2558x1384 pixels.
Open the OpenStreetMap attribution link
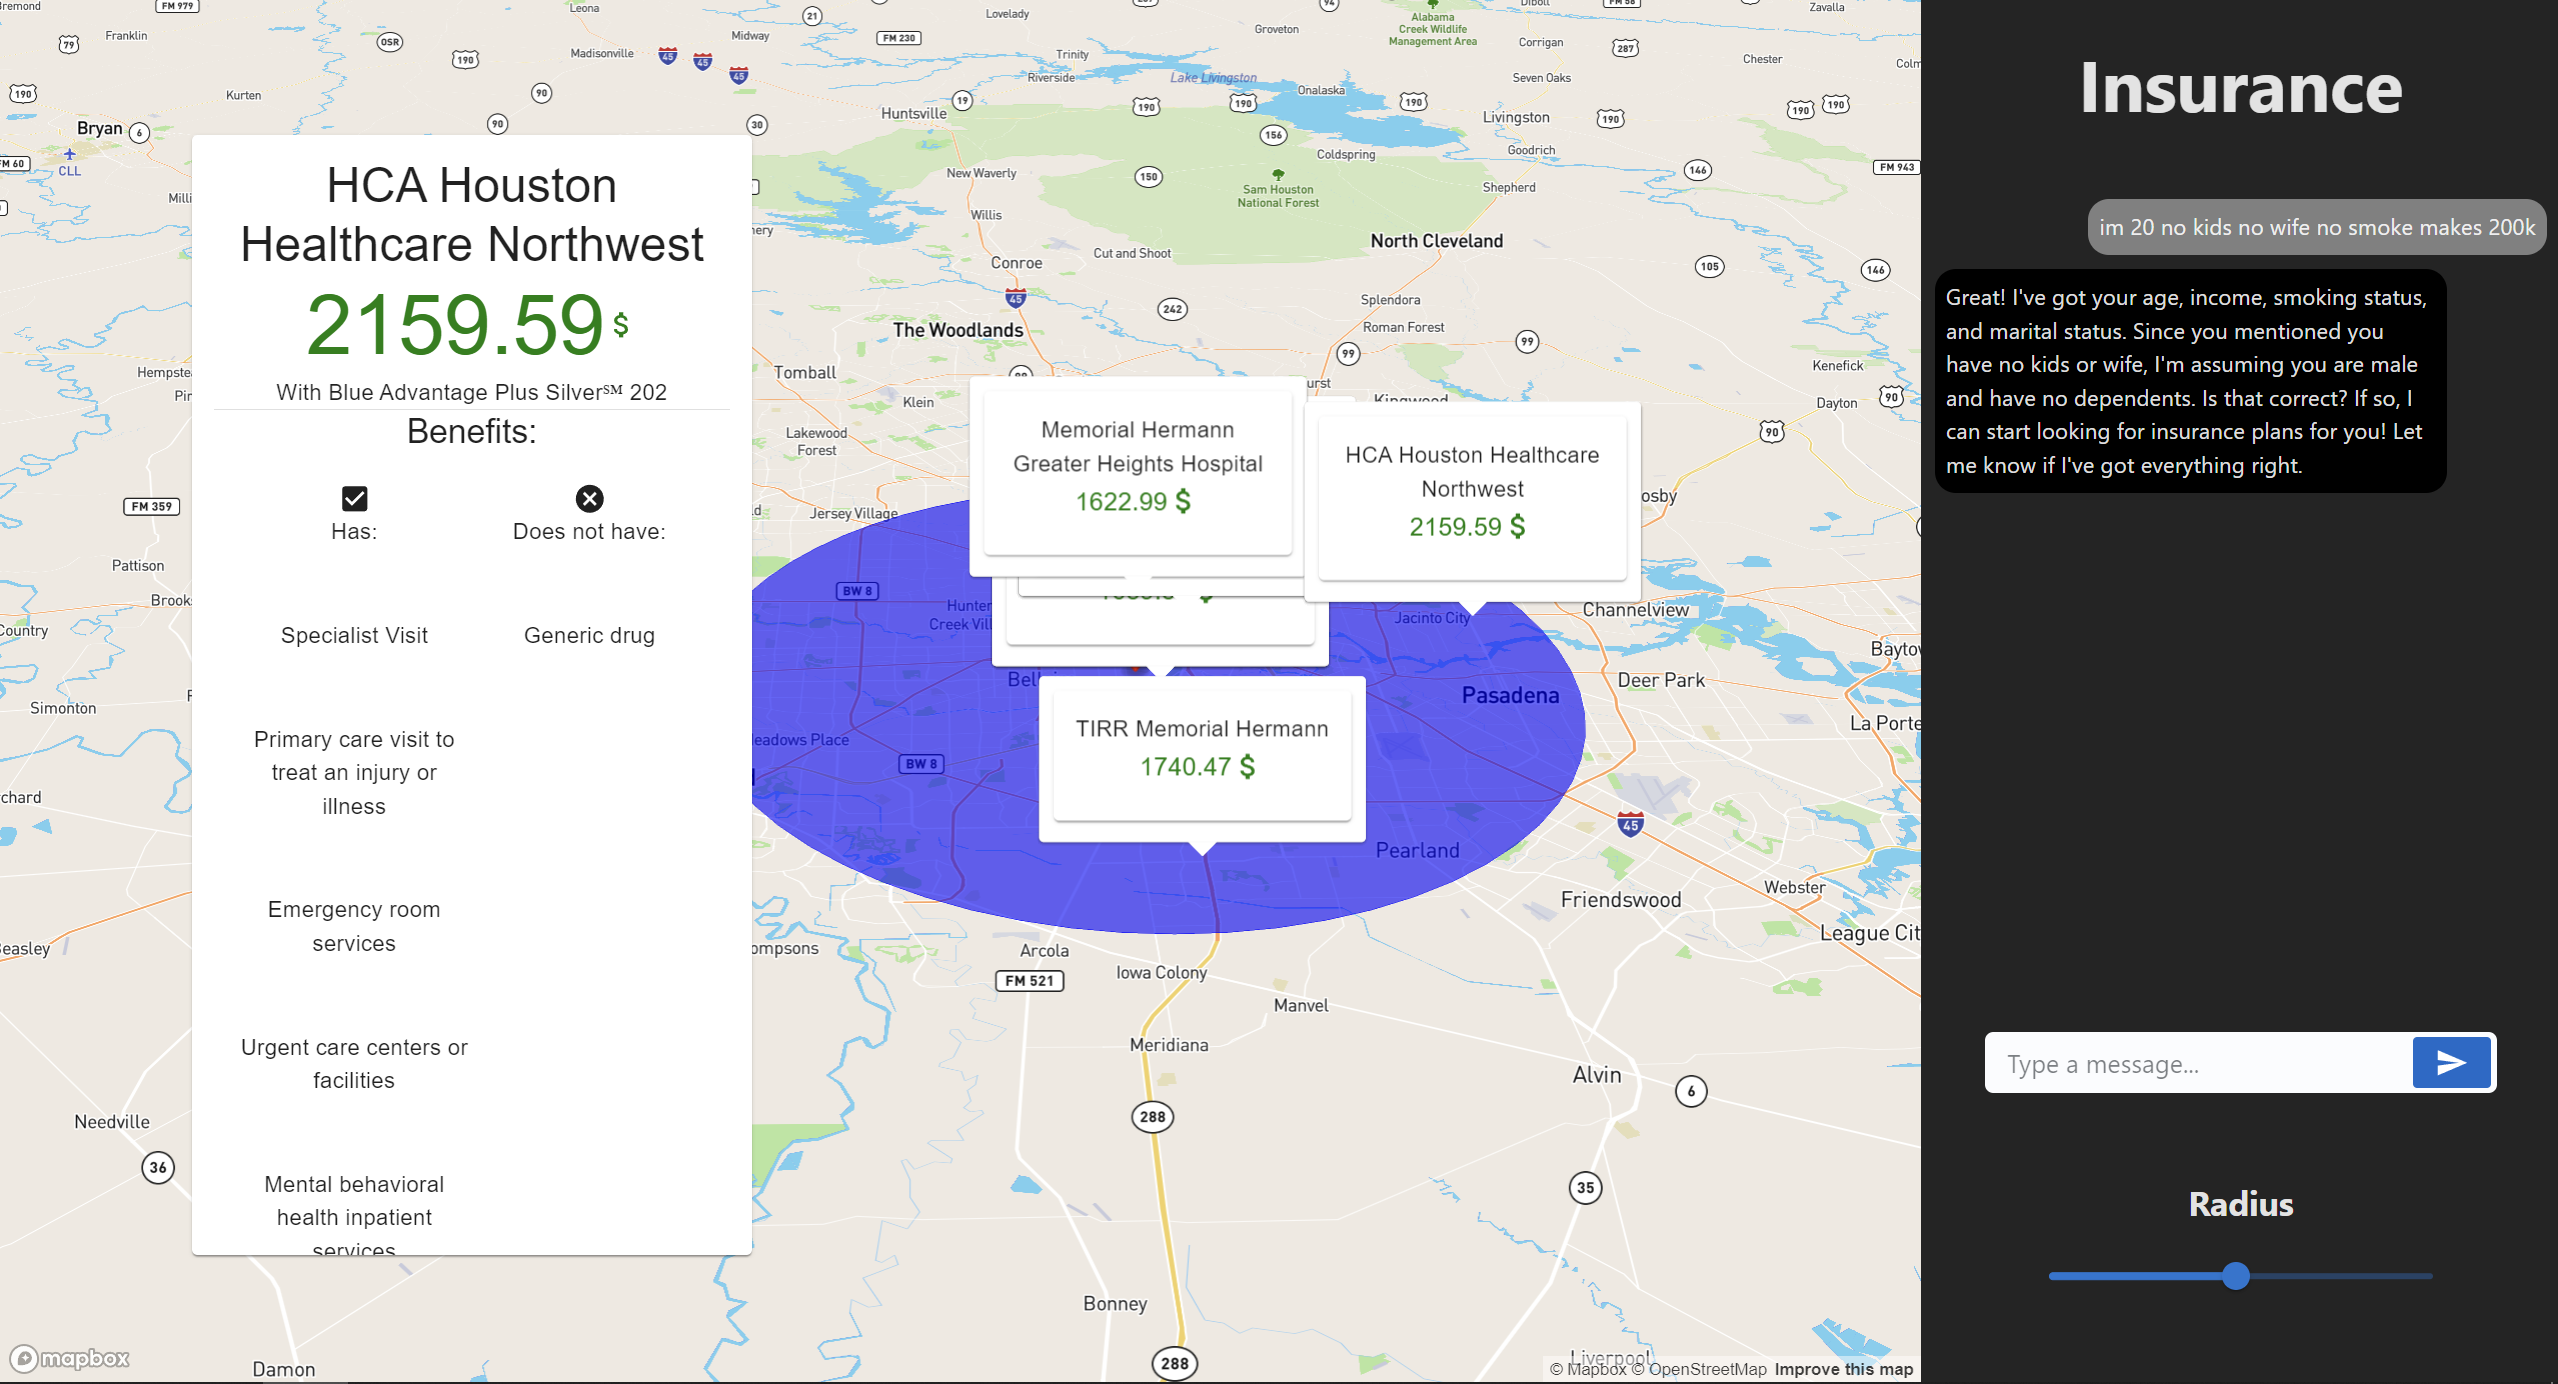click(1707, 1369)
